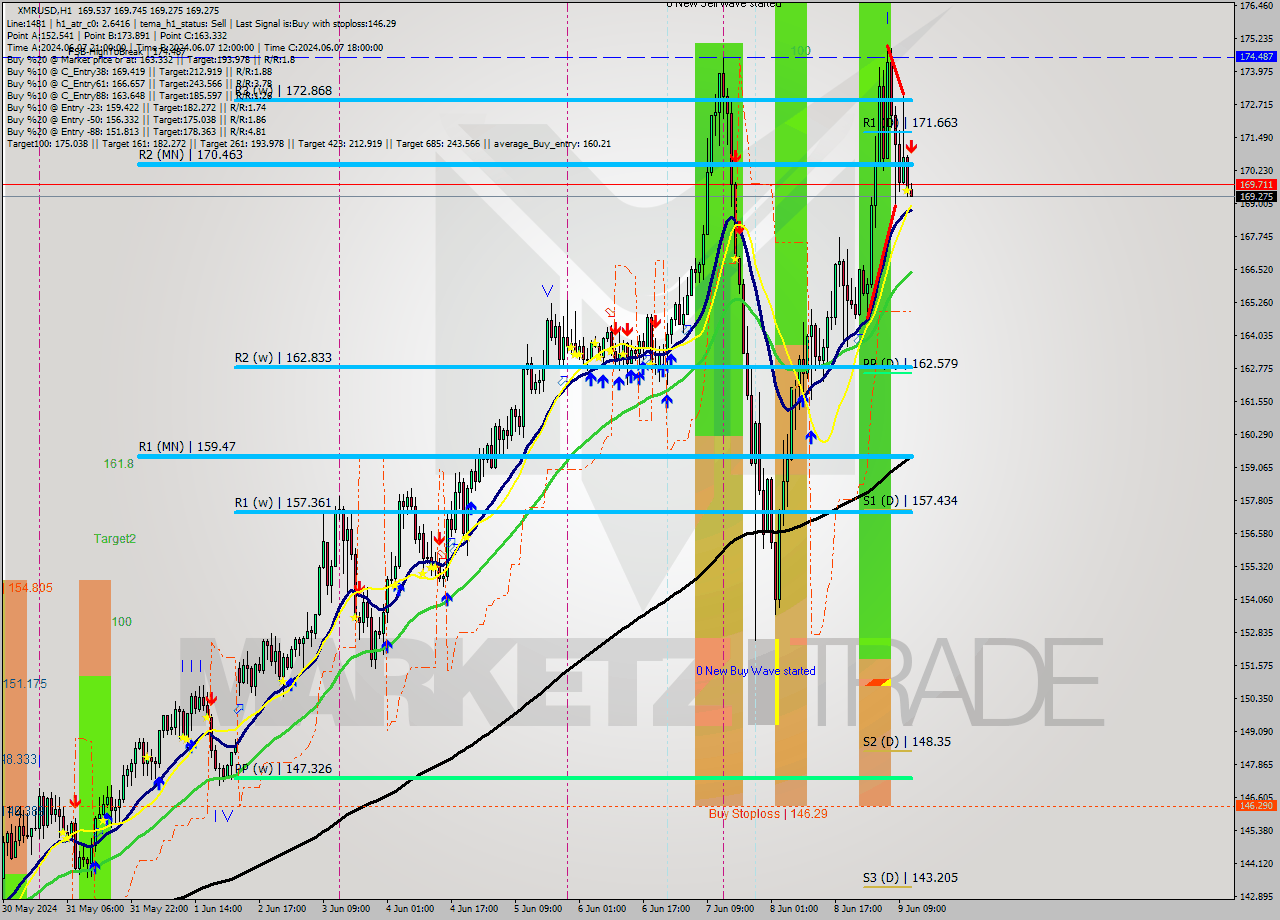This screenshot has height=920, width=1280.
Task: Click the 'Buy Stoploss | 146.29' label
Action: pyautogui.click(x=768, y=814)
